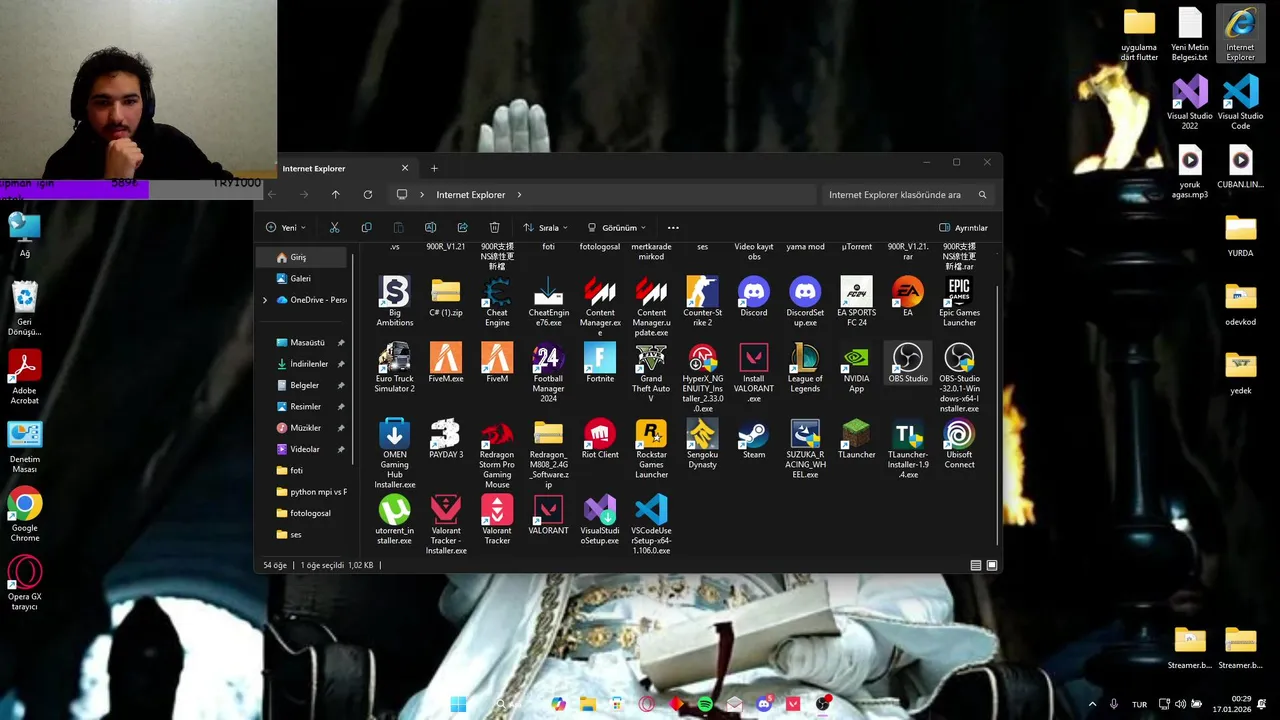Select the Discord shortcut icon
The height and width of the screenshot is (720, 1280).
753,292
